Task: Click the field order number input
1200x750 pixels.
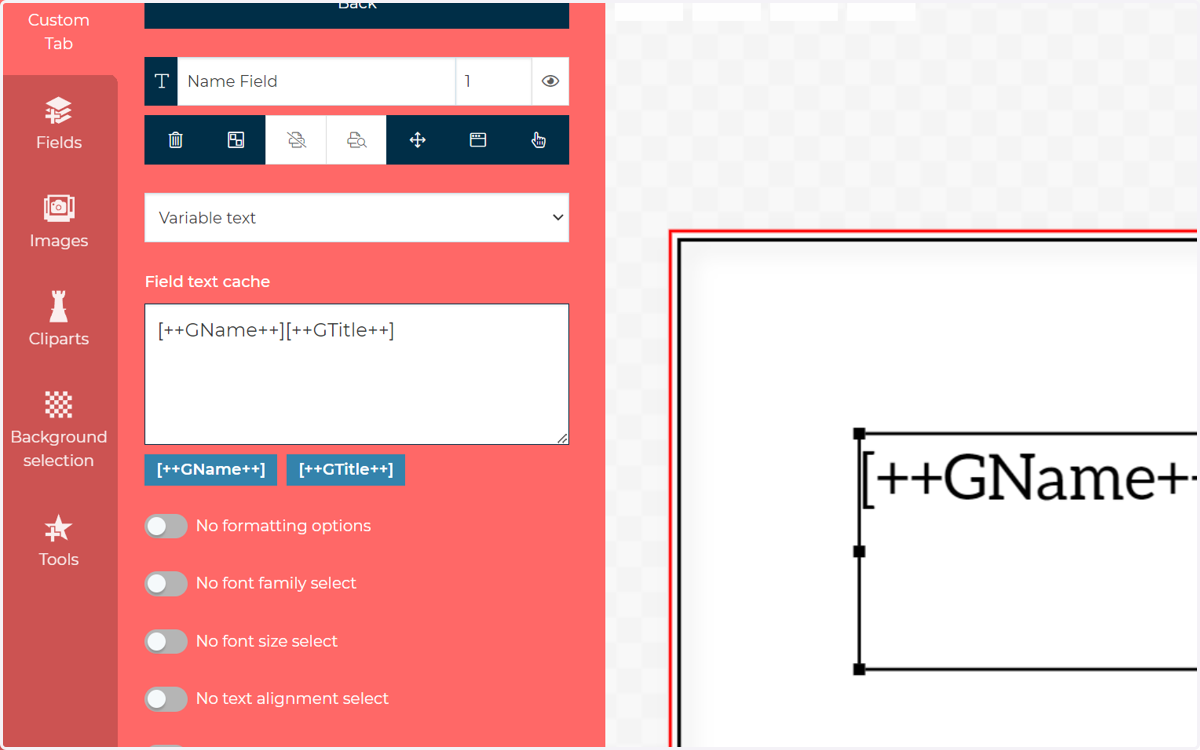Action: pyautogui.click(x=493, y=81)
